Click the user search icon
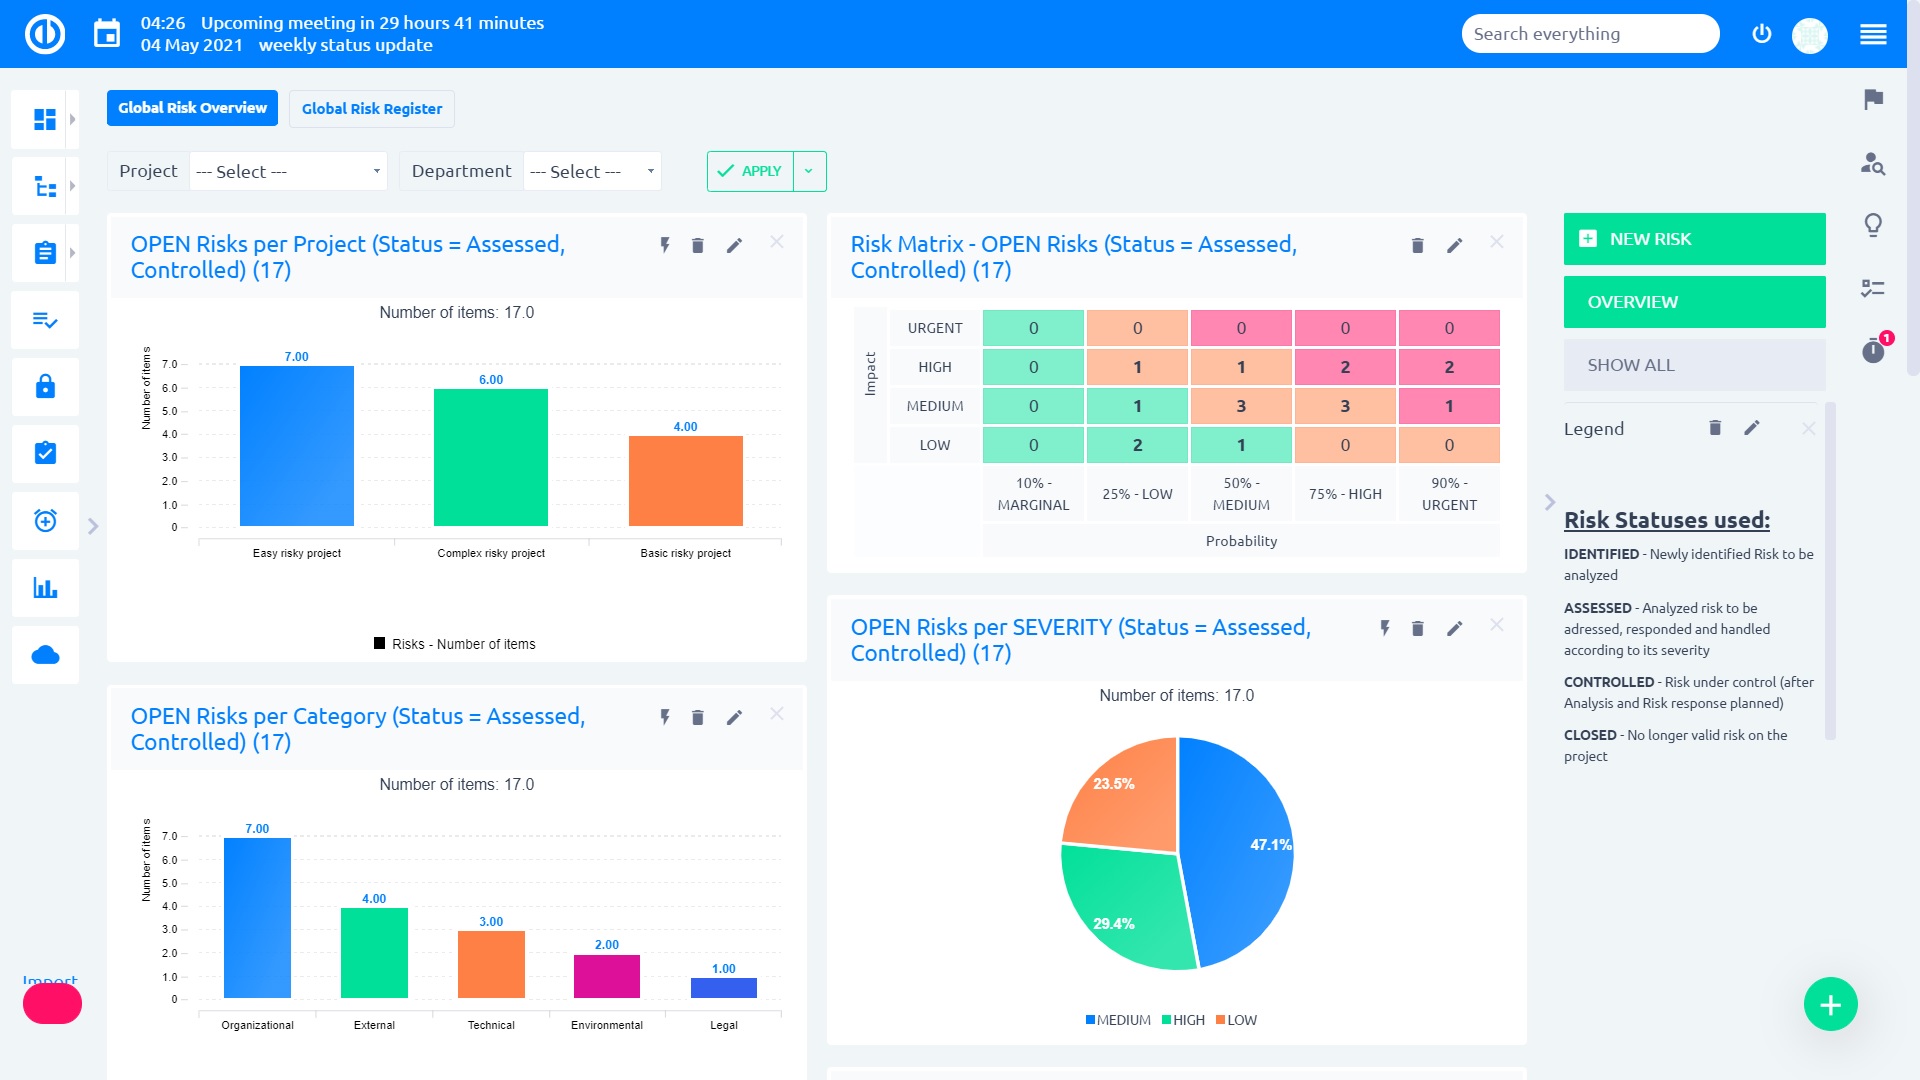 1873,166
